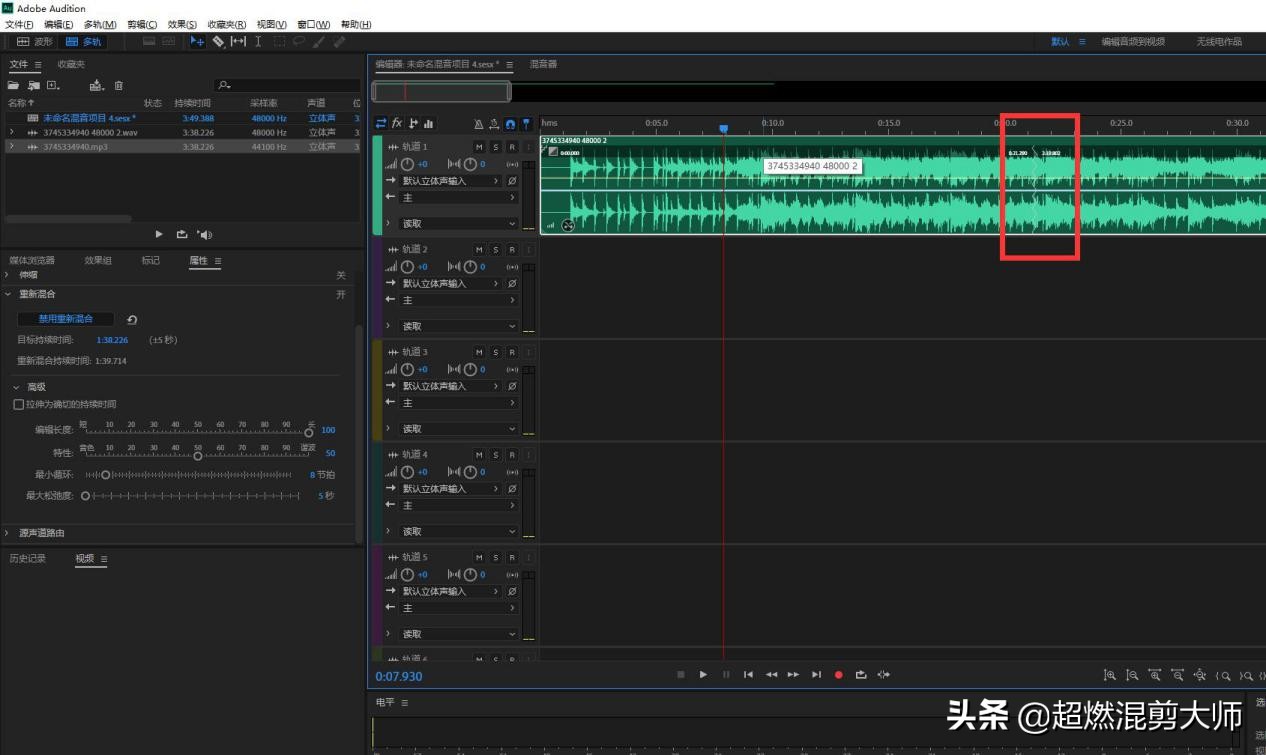Toggle snapping magnet icon

pyautogui.click(x=510, y=124)
